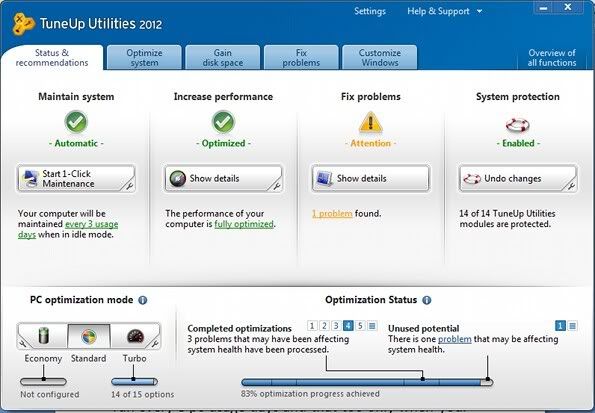Viewport: 595px width, 413px height.
Task: Show details for Fix problems
Action: (370, 178)
